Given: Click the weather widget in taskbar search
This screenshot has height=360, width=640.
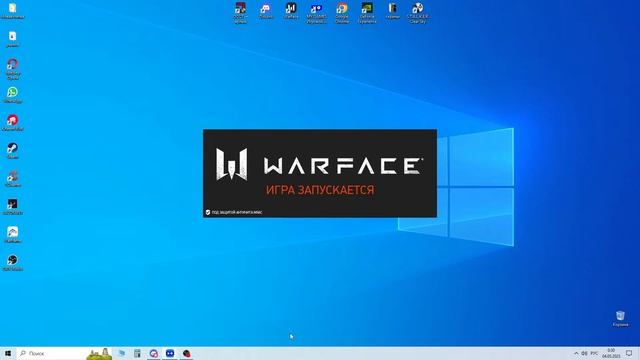Looking at the screenshot, I should [x=99, y=353].
